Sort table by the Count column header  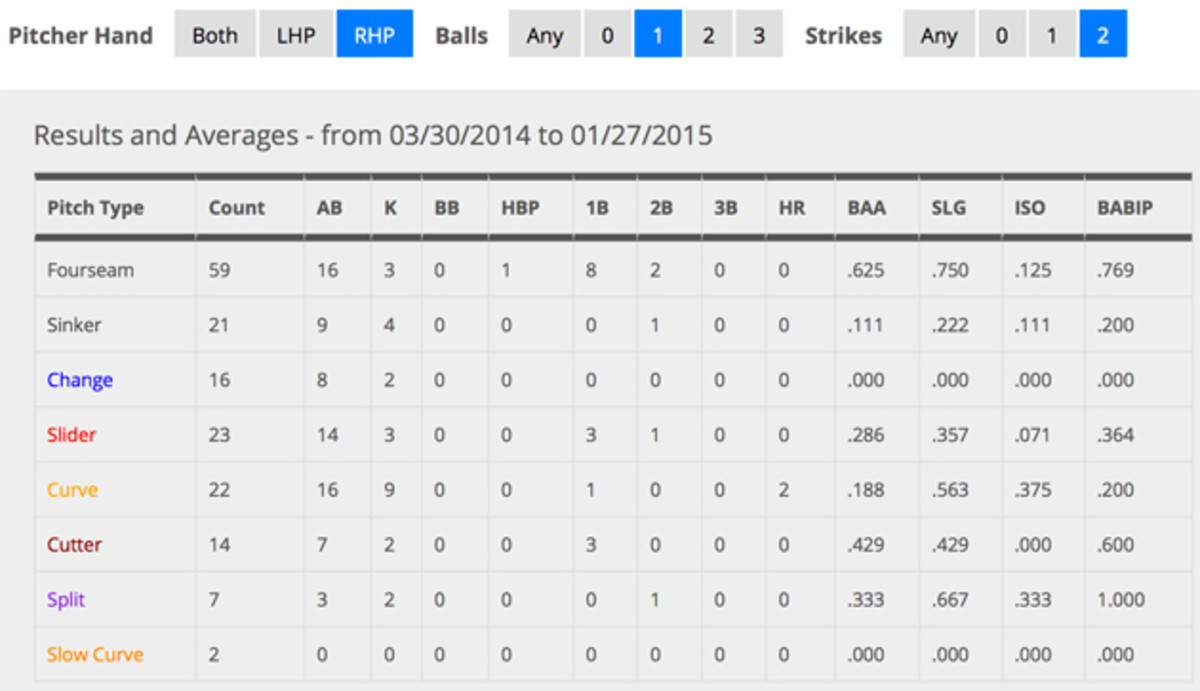coord(236,208)
